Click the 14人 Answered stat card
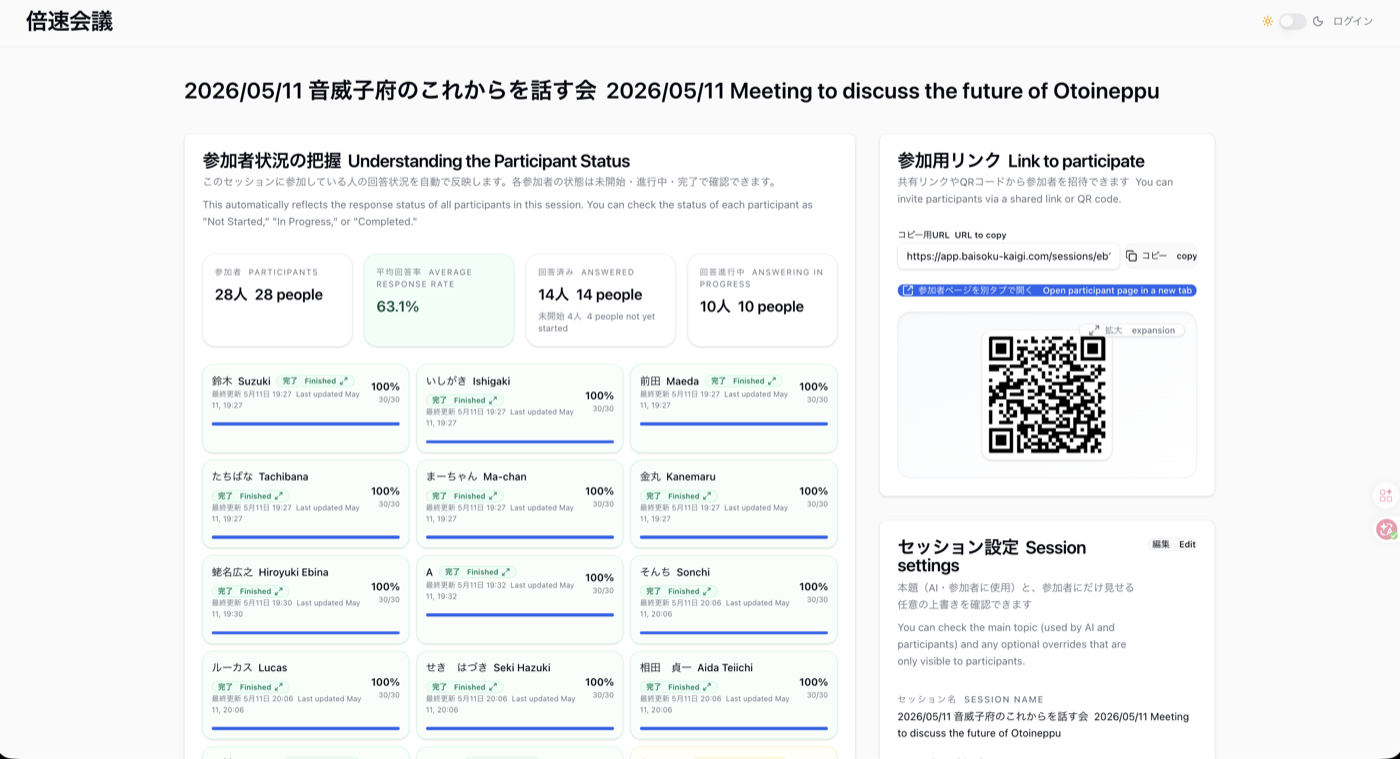The image size is (1400, 759). point(601,300)
